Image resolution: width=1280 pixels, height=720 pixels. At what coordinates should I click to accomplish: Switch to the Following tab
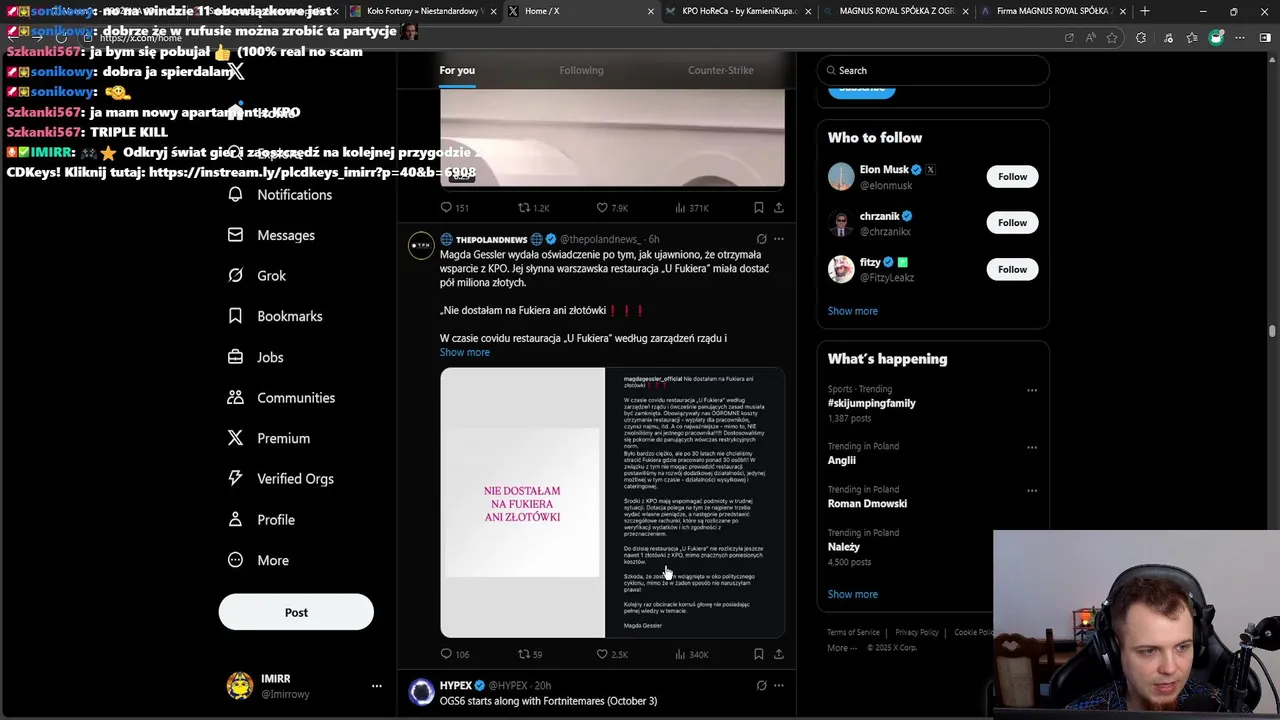click(x=581, y=70)
